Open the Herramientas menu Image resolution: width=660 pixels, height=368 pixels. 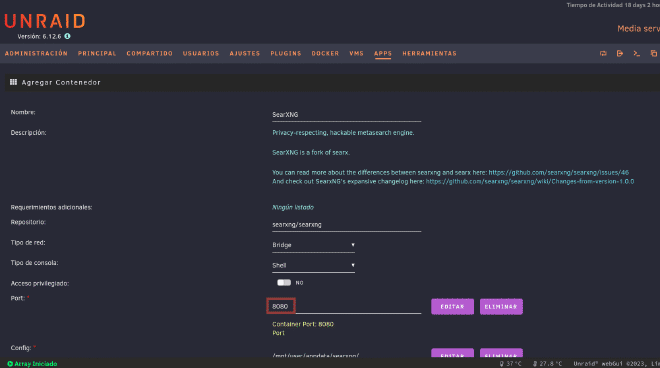pos(429,53)
